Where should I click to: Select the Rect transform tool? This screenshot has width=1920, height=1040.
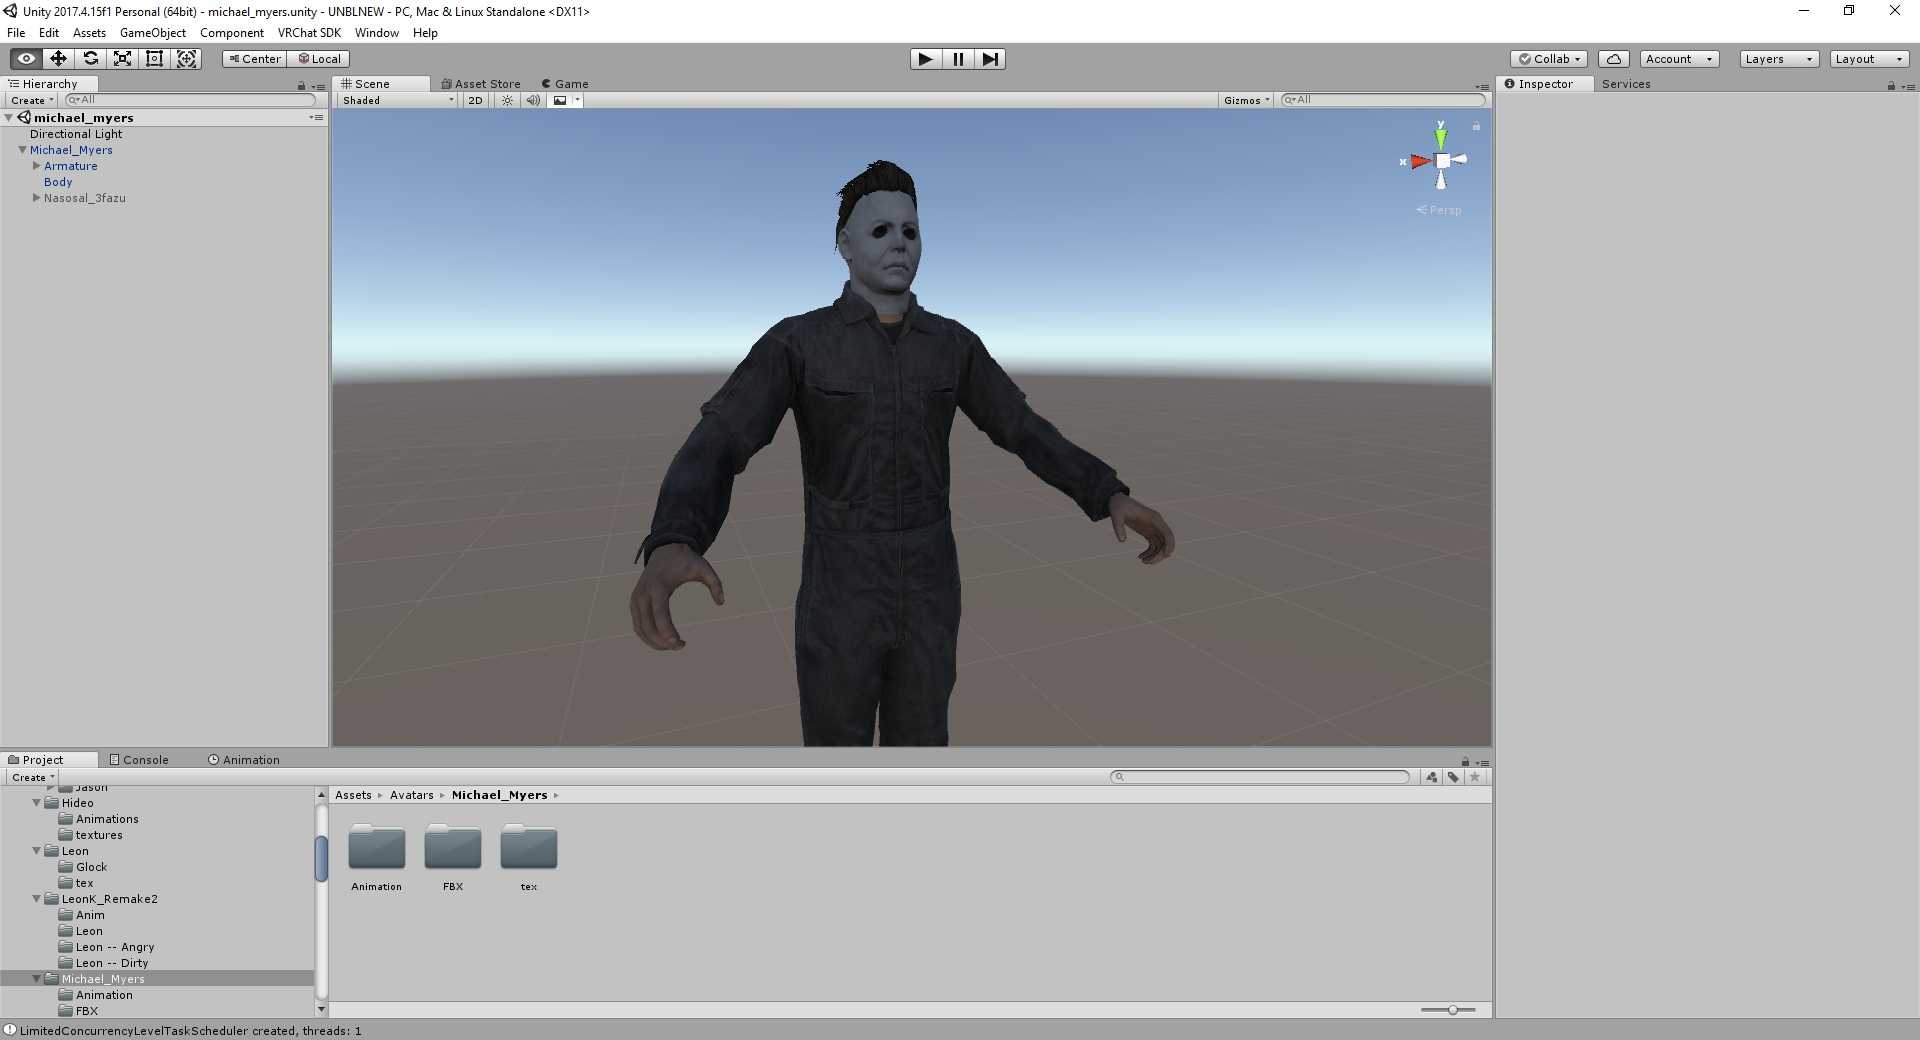point(154,59)
